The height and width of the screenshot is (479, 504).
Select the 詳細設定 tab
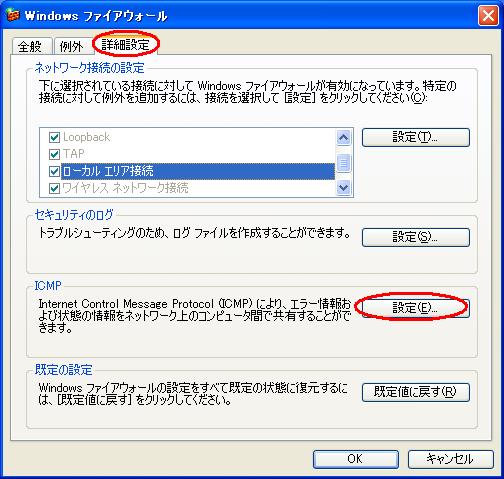[x=126, y=44]
